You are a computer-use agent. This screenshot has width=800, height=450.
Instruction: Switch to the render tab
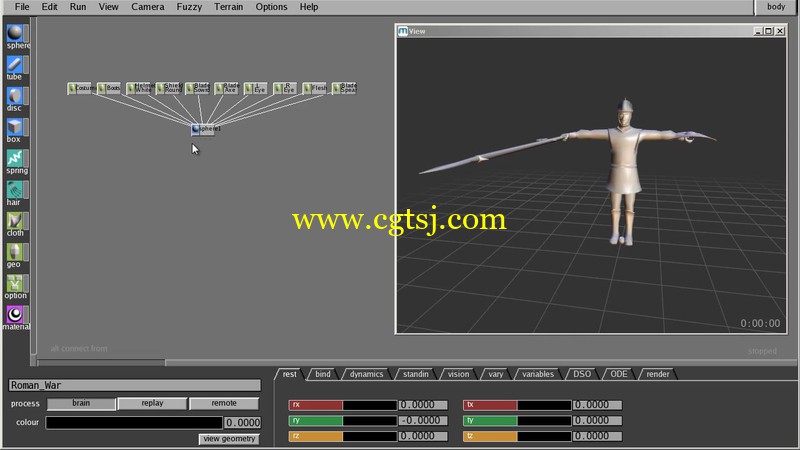pos(658,374)
